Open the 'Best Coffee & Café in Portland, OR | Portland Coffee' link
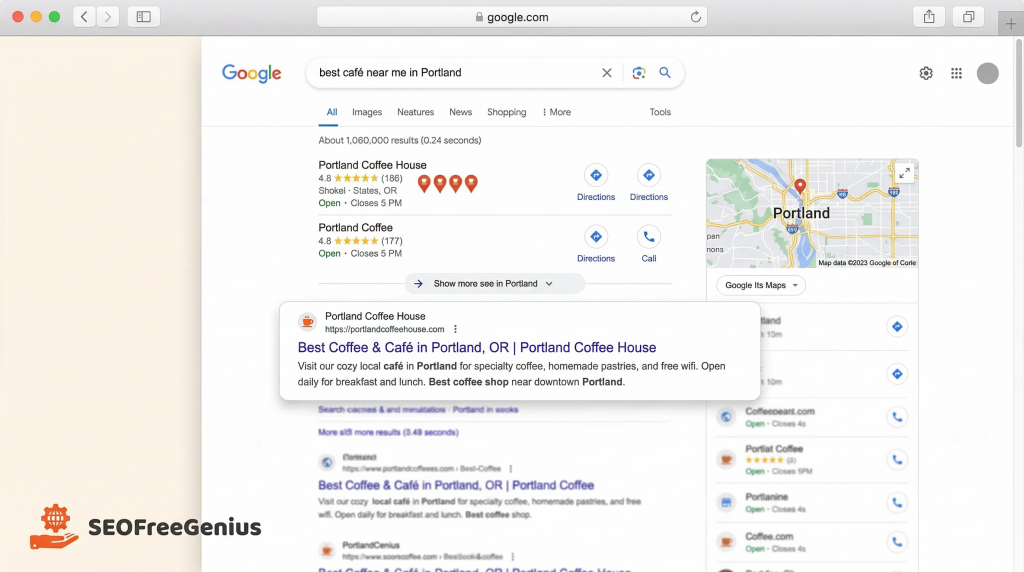Screen dimensions: 1024x572 456,485
